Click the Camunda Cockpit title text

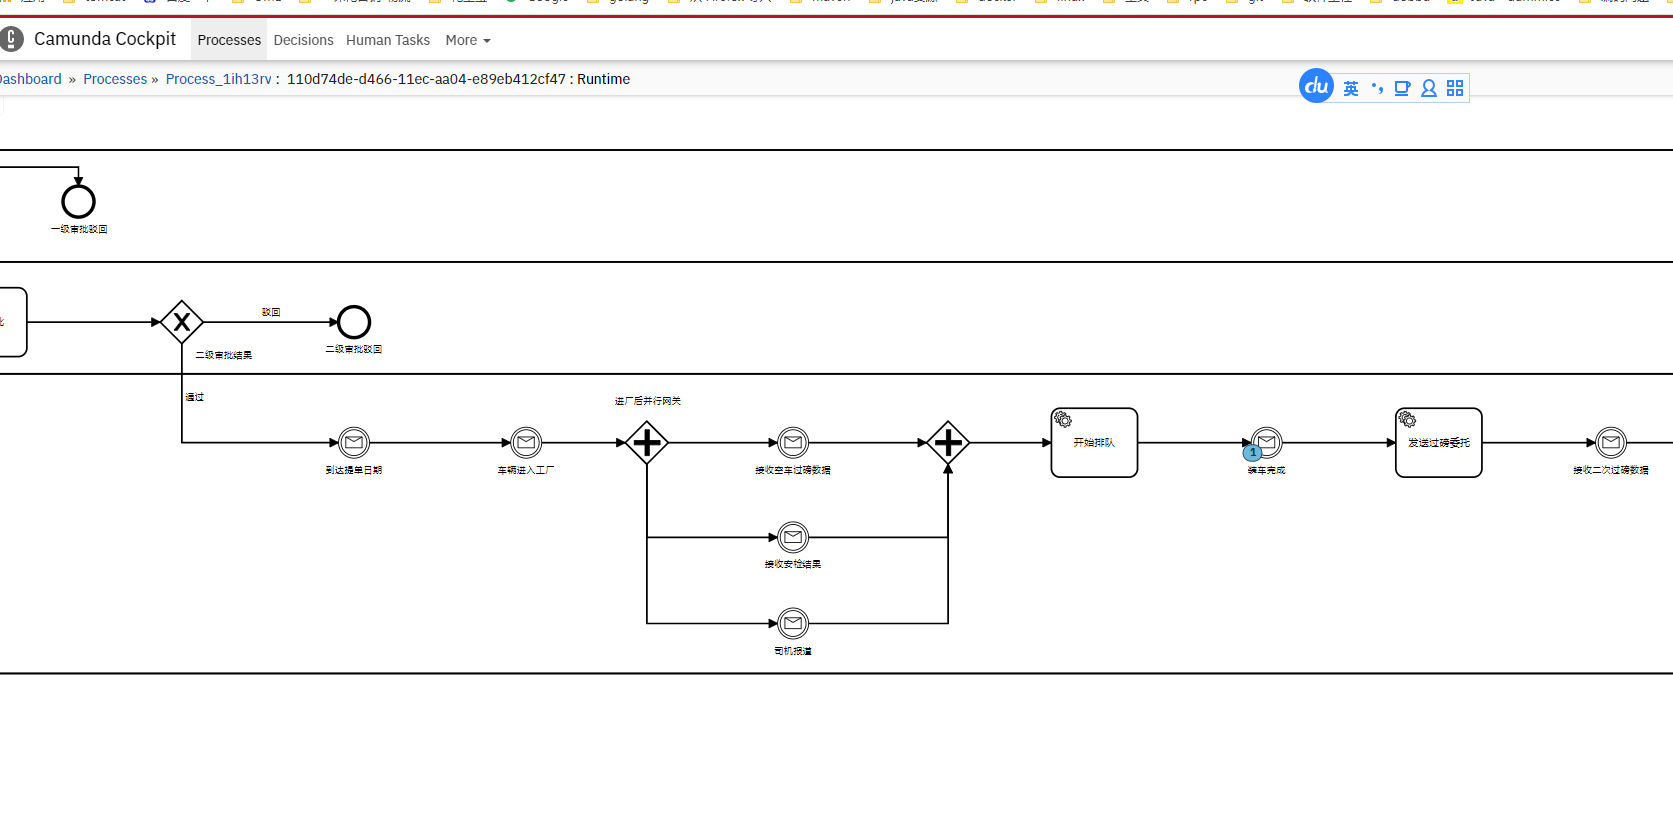(x=105, y=39)
